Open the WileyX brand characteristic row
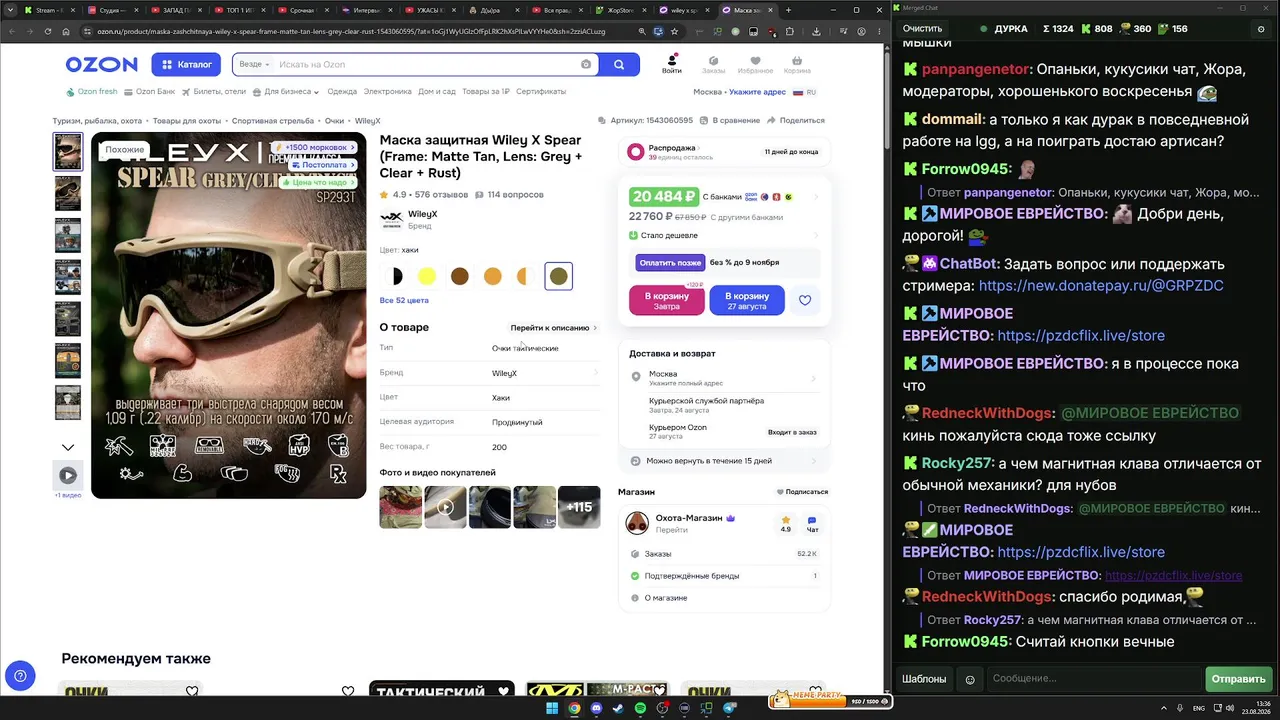Image resolution: width=1280 pixels, height=720 pixels. pyautogui.click(x=490, y=373)
